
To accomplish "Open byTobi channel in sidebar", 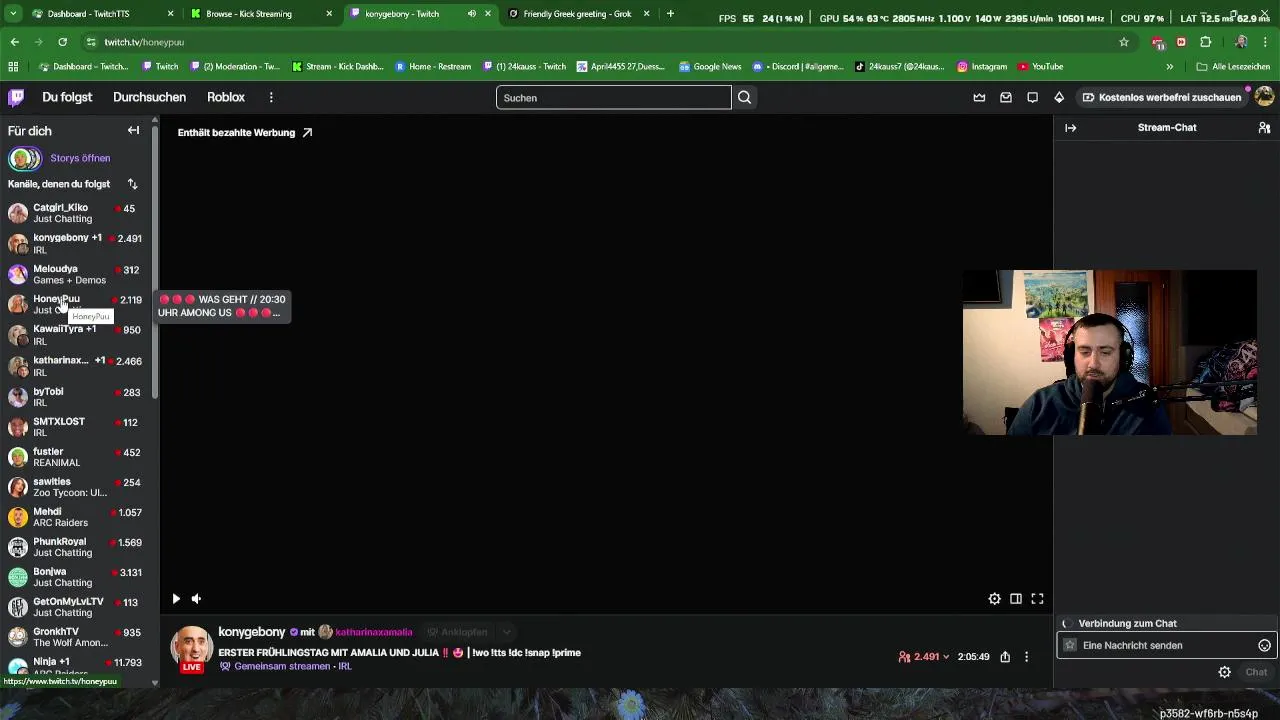I will [x=76, y=397].
